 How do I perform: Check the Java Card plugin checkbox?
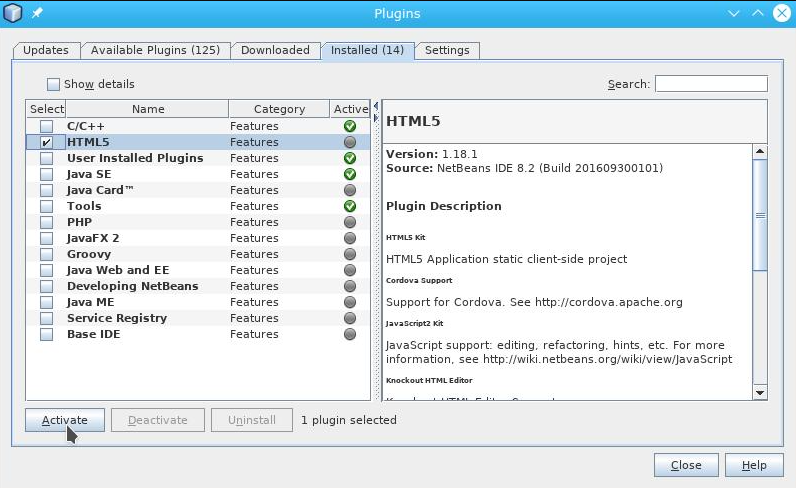tap(46, 190)
